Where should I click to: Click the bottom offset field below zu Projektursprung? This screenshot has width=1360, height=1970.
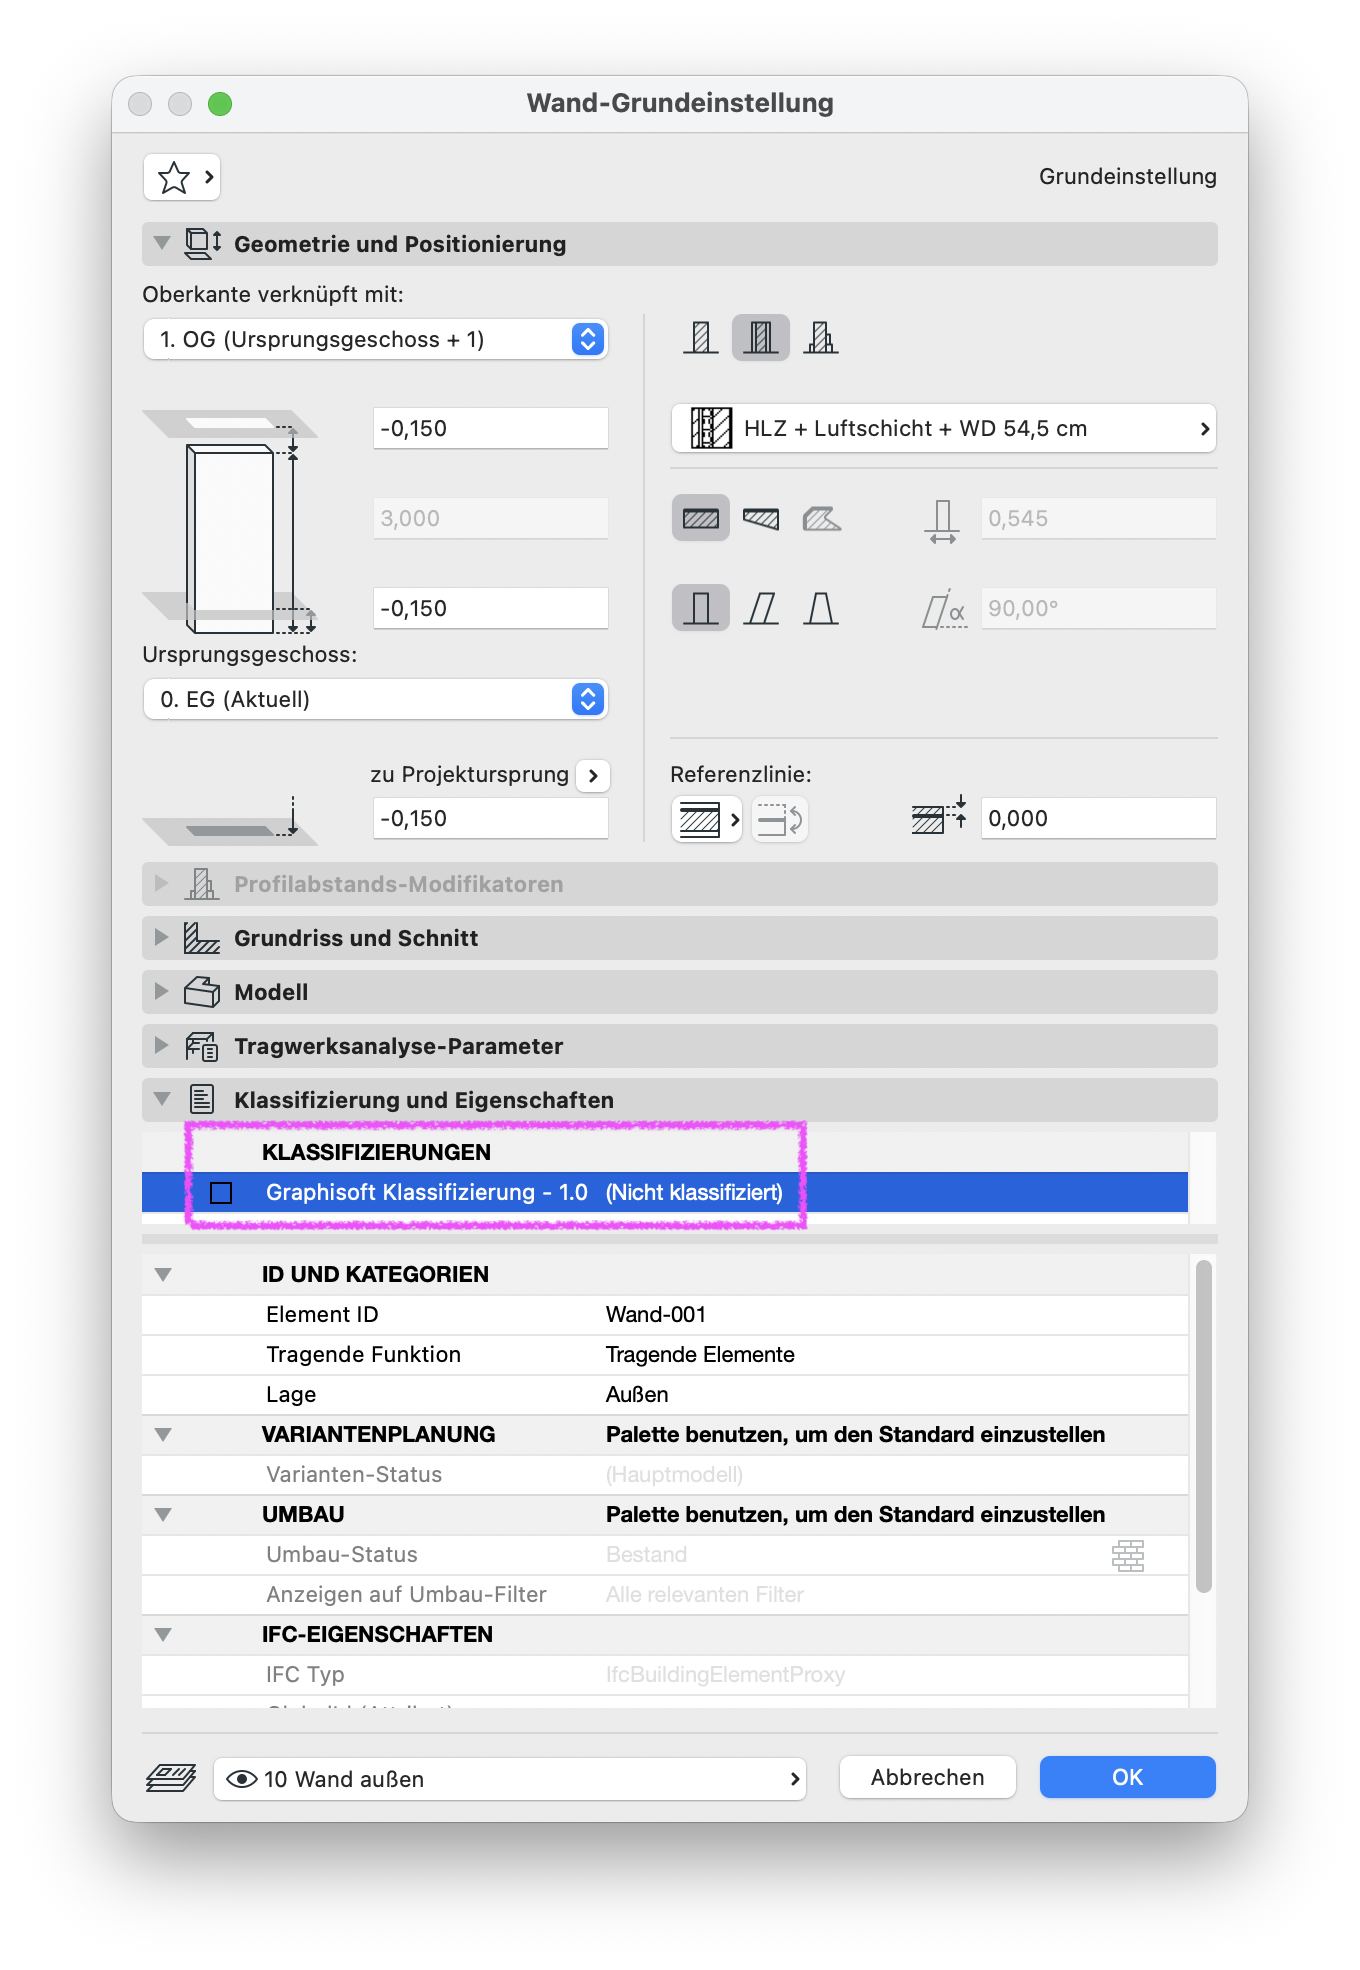point(491,818)
